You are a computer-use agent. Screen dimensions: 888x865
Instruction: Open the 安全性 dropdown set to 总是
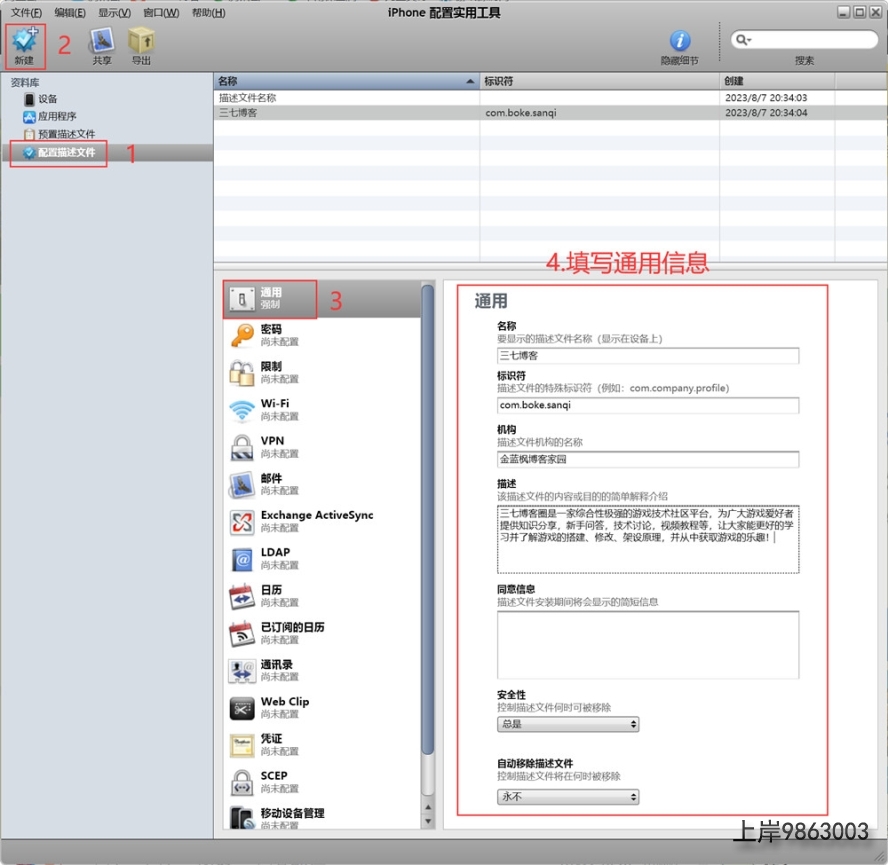point(568,724)
